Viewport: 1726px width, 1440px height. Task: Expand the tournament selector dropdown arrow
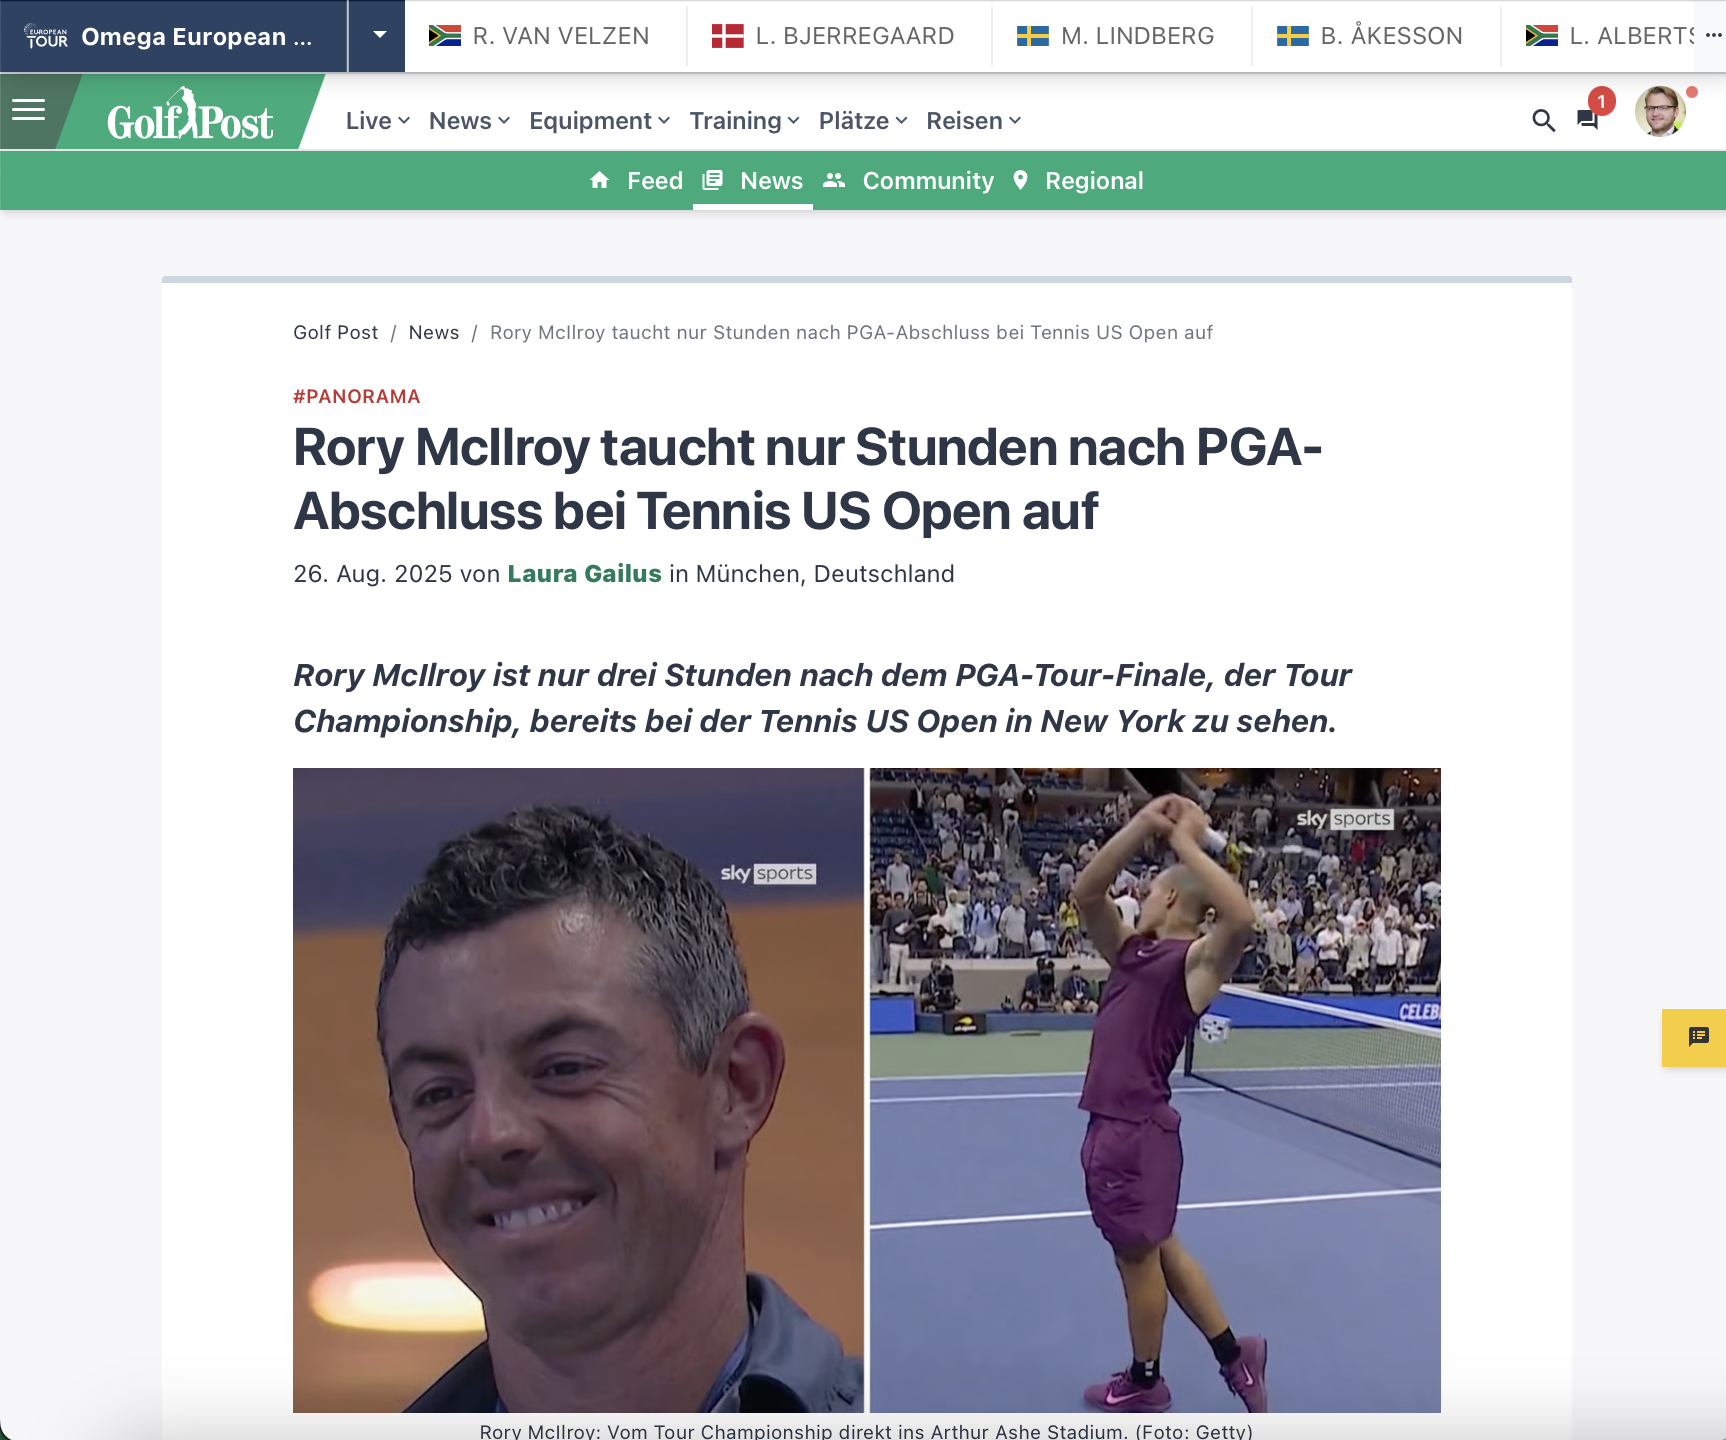click(379, 36)
